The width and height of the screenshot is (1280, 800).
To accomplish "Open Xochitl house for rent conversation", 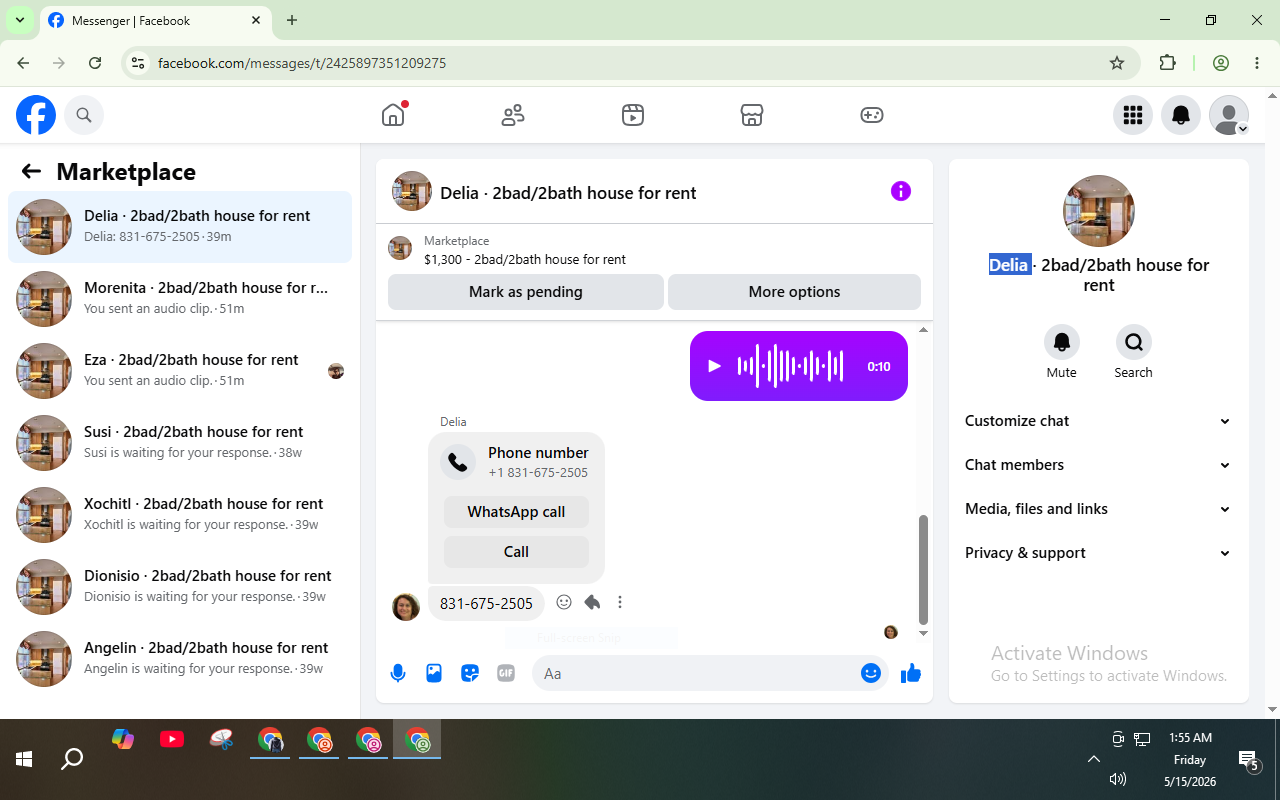I will (180, 515).
